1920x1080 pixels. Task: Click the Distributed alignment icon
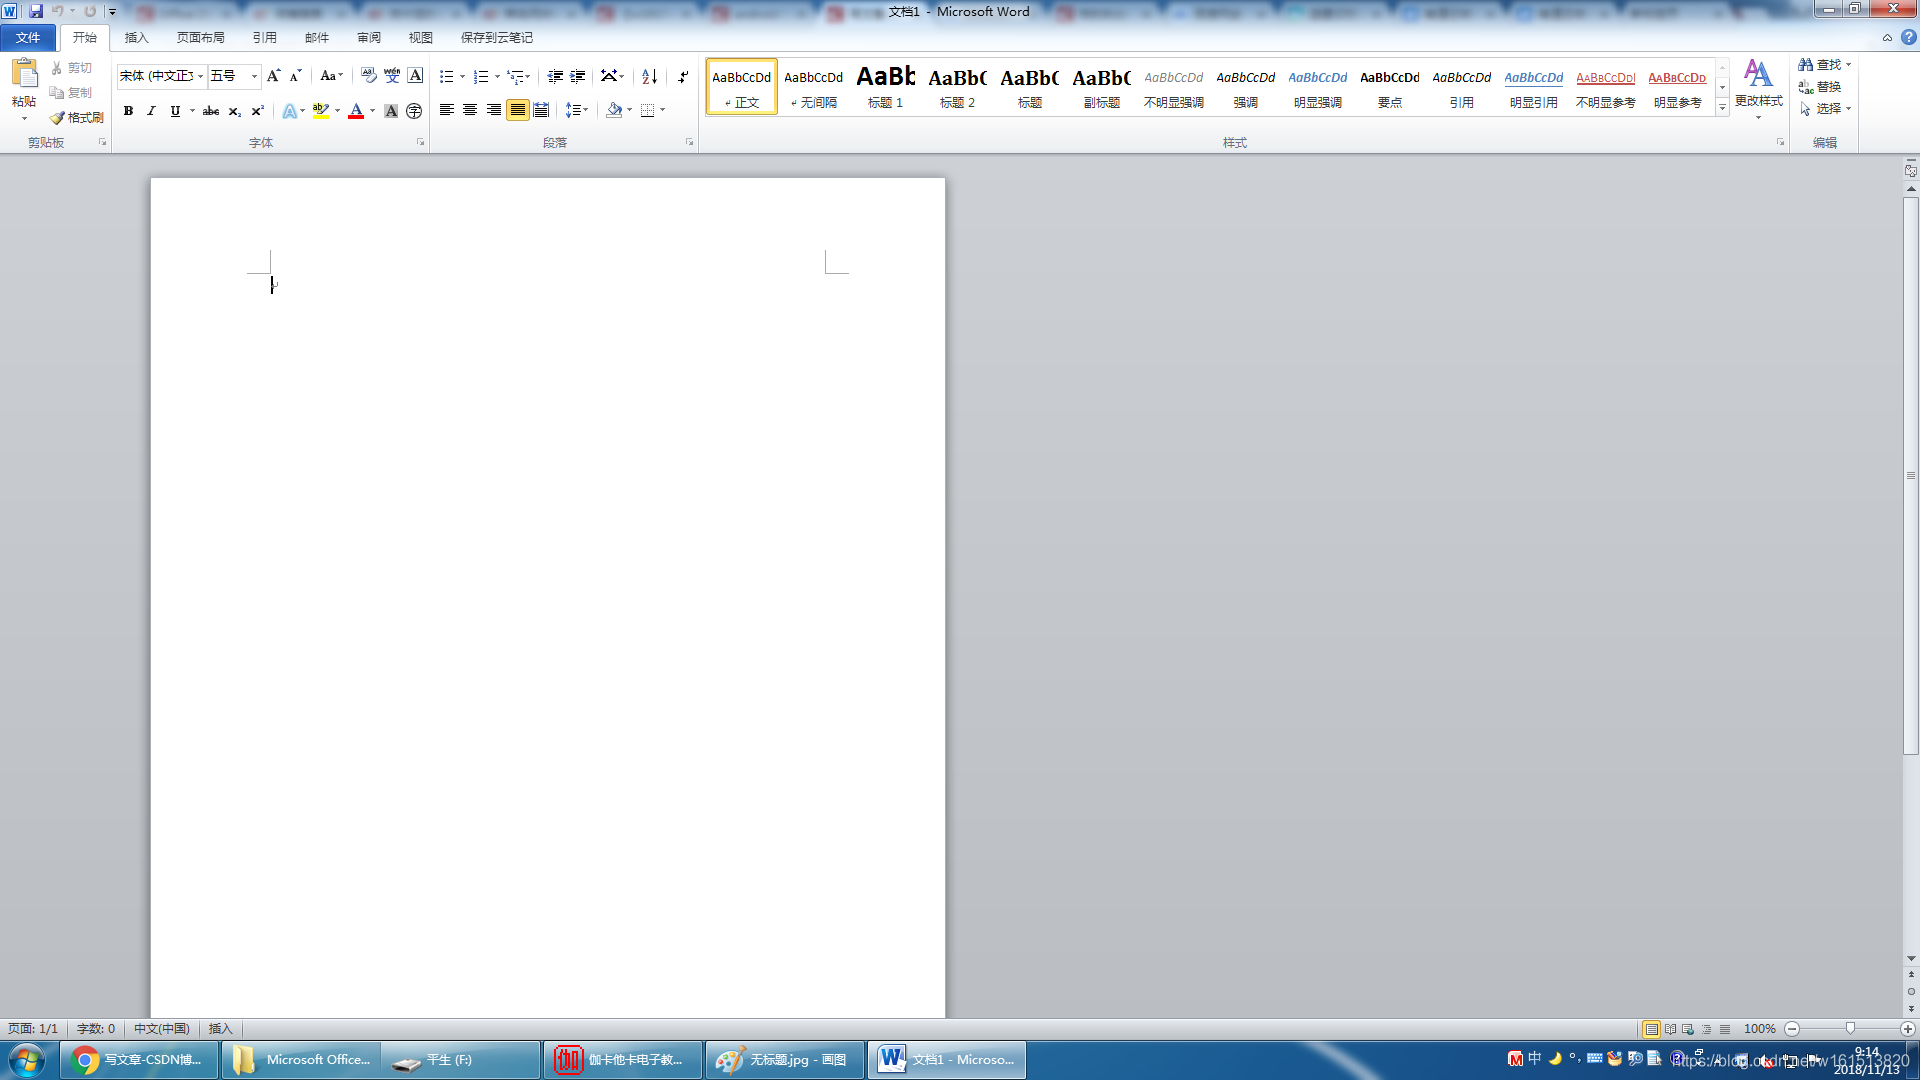click(x=541, y=110)
